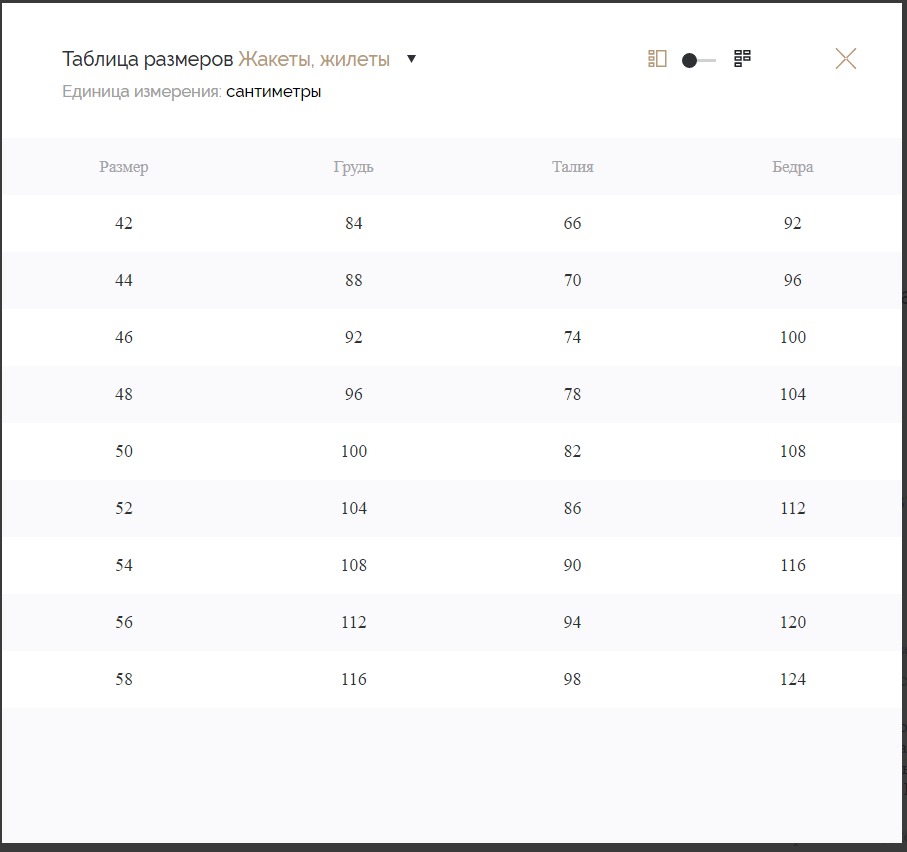Screen dimensions: 907x852
Task: Toggle the table view mode switch
Action: [698, 60]
